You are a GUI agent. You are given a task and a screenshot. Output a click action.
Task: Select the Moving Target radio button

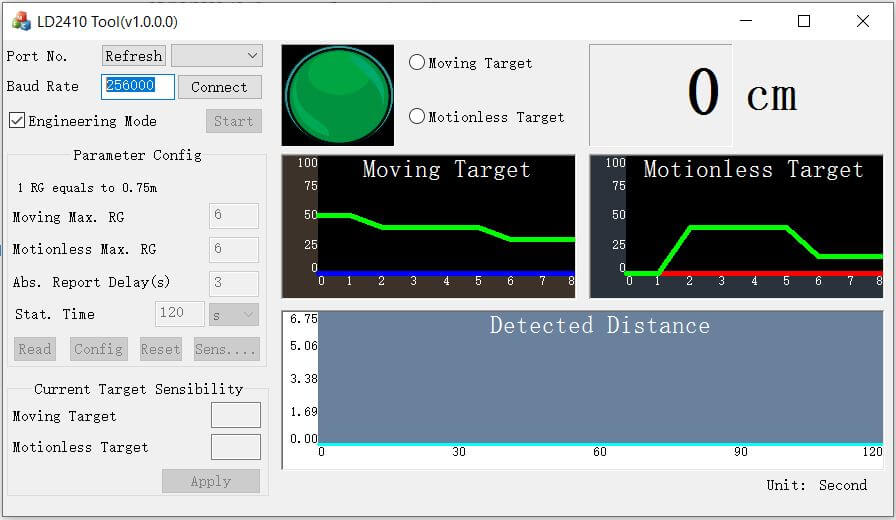pos(417,62)
